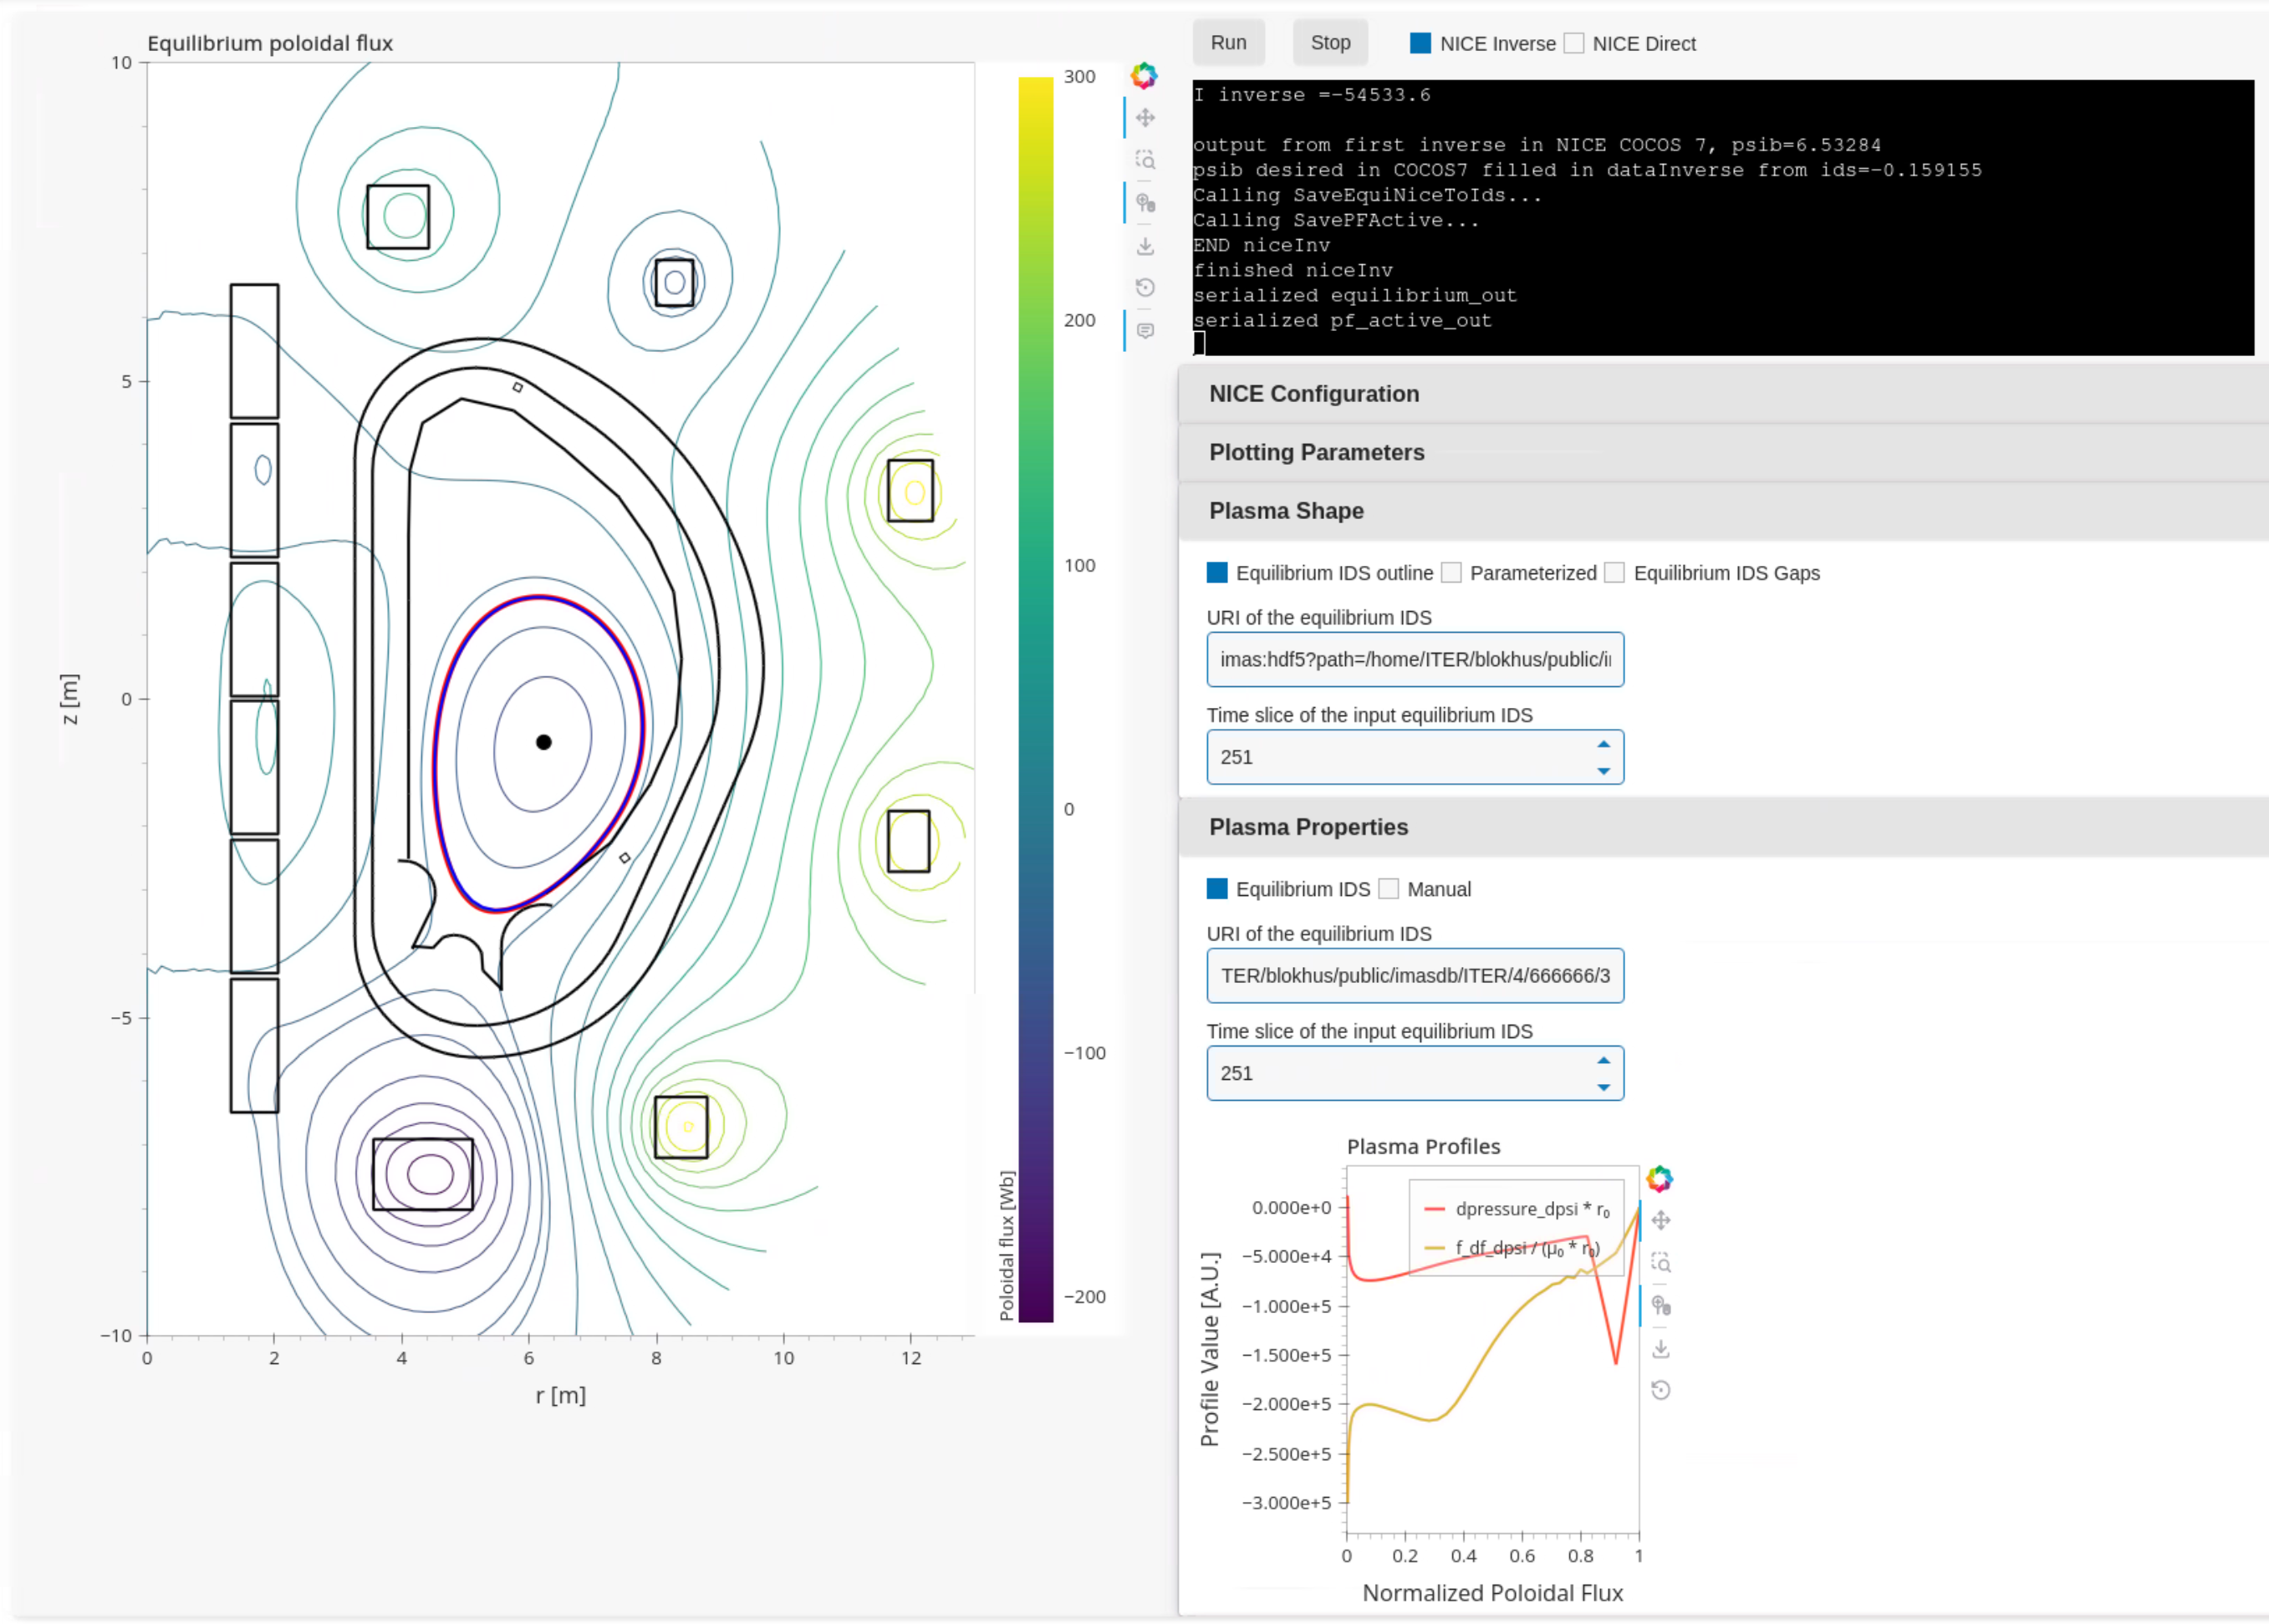Collapse the Plasma Shape section
The width and height of the screenshot is (2269, 1624).
pyautogui.click(x=1723, y=510)
